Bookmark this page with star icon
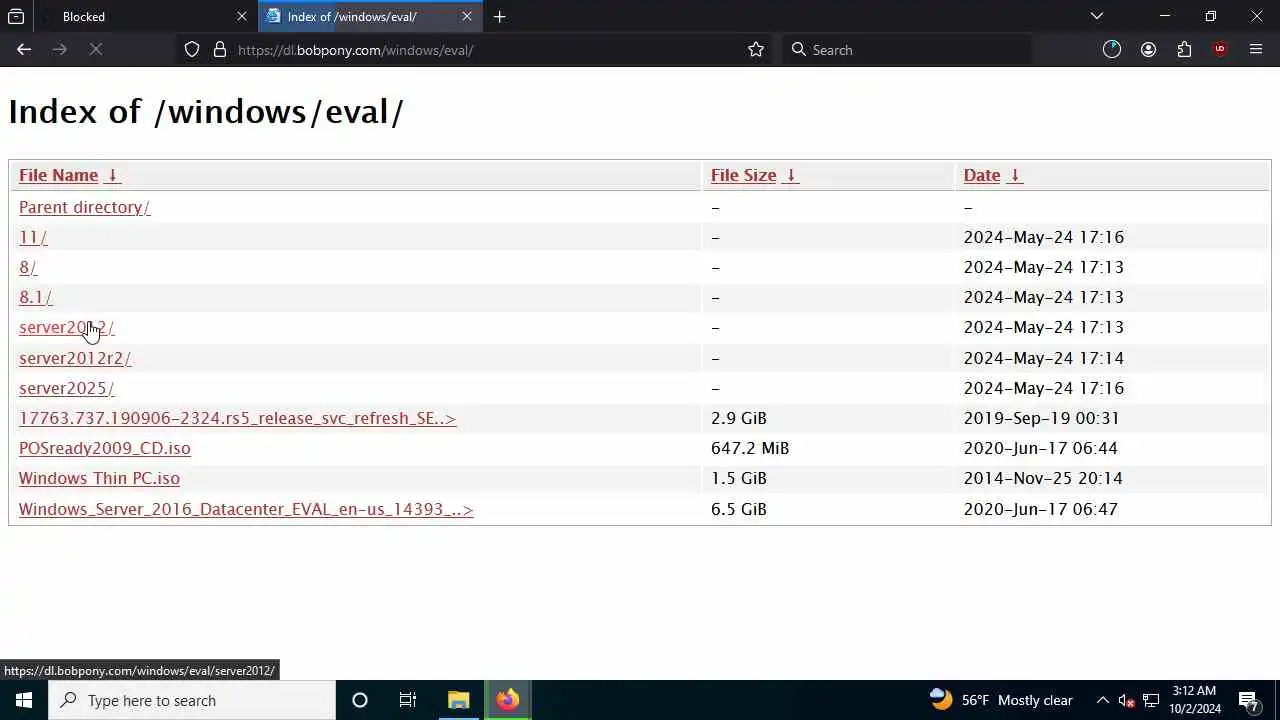This screenshot has width=1280, height=720. point(756,49)
